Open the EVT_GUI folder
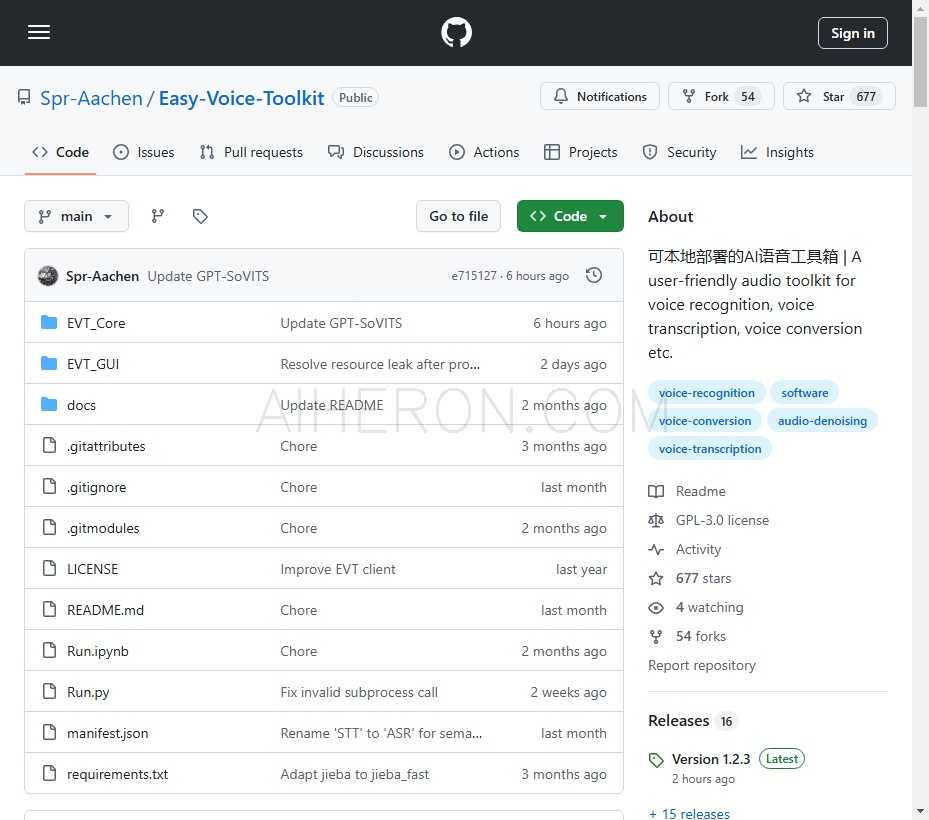This screenshot has height=820, width=929. (x=93, y=364)
